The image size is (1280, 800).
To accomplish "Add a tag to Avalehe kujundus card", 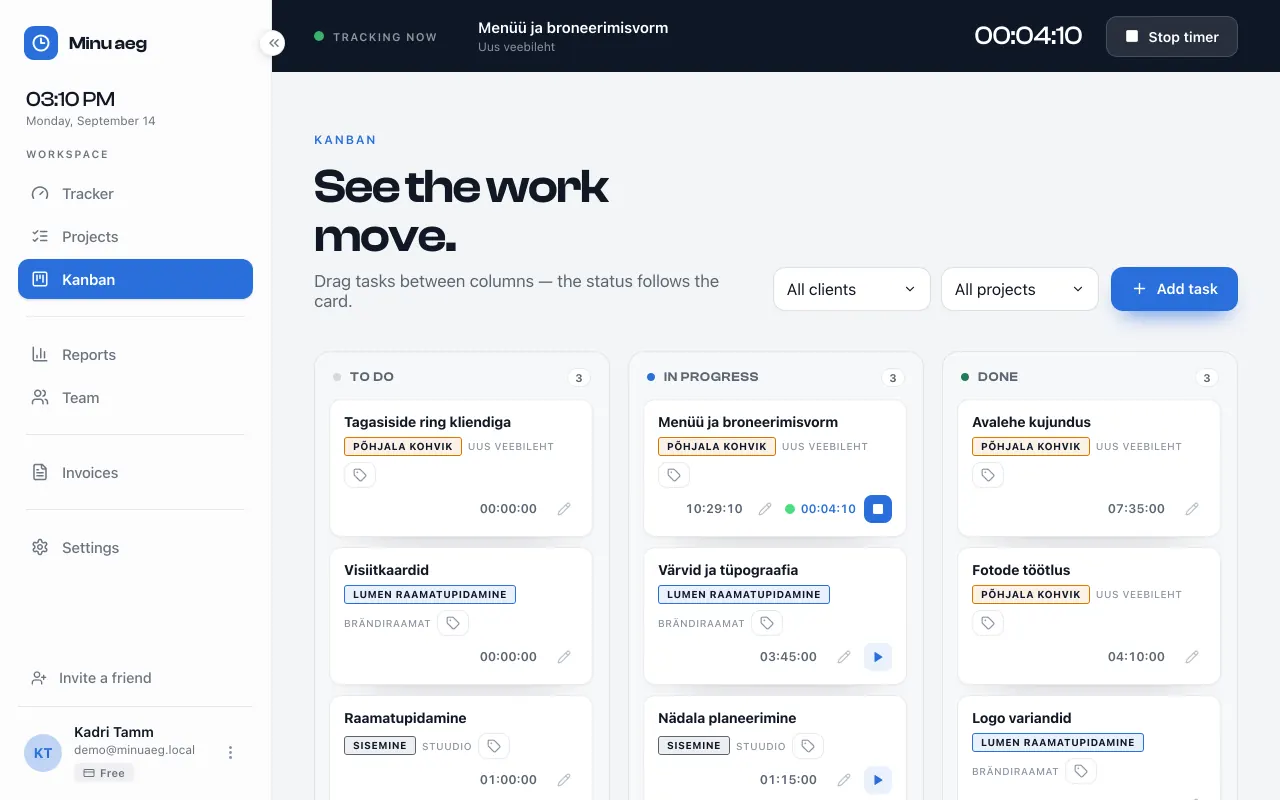I will (988, 475).
